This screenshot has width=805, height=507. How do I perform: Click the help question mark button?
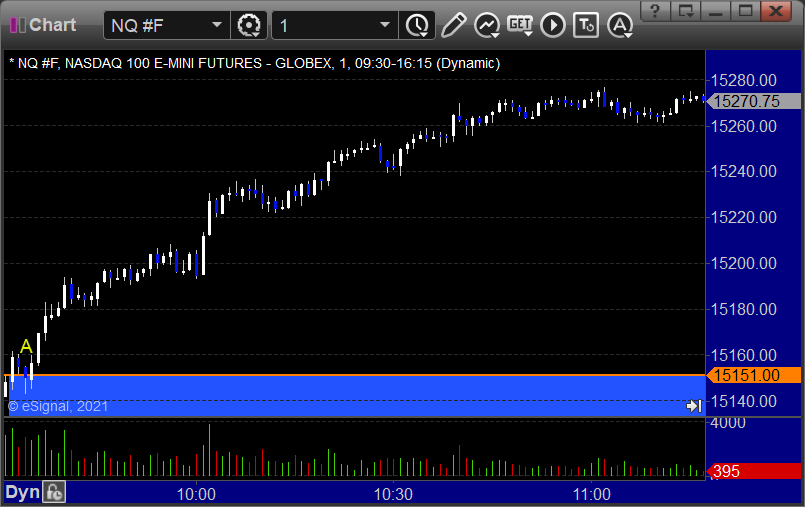click(x=656, y=10)
